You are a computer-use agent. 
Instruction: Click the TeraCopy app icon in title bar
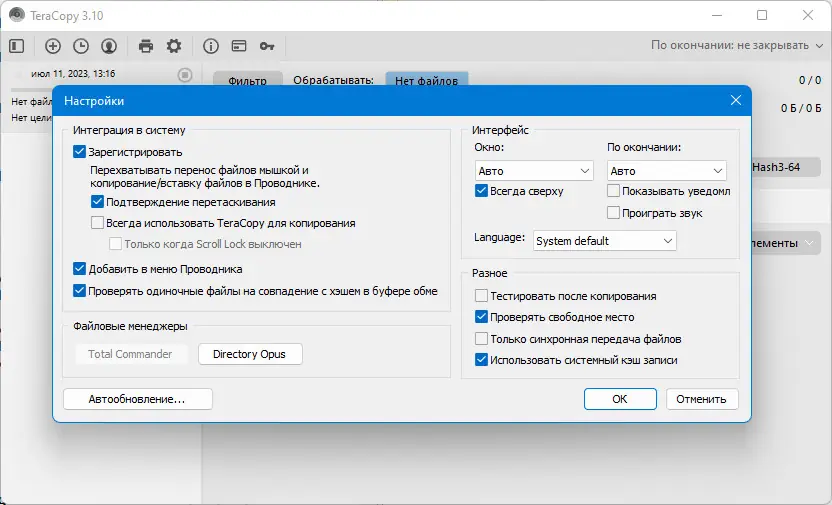(x=16, y=14)
